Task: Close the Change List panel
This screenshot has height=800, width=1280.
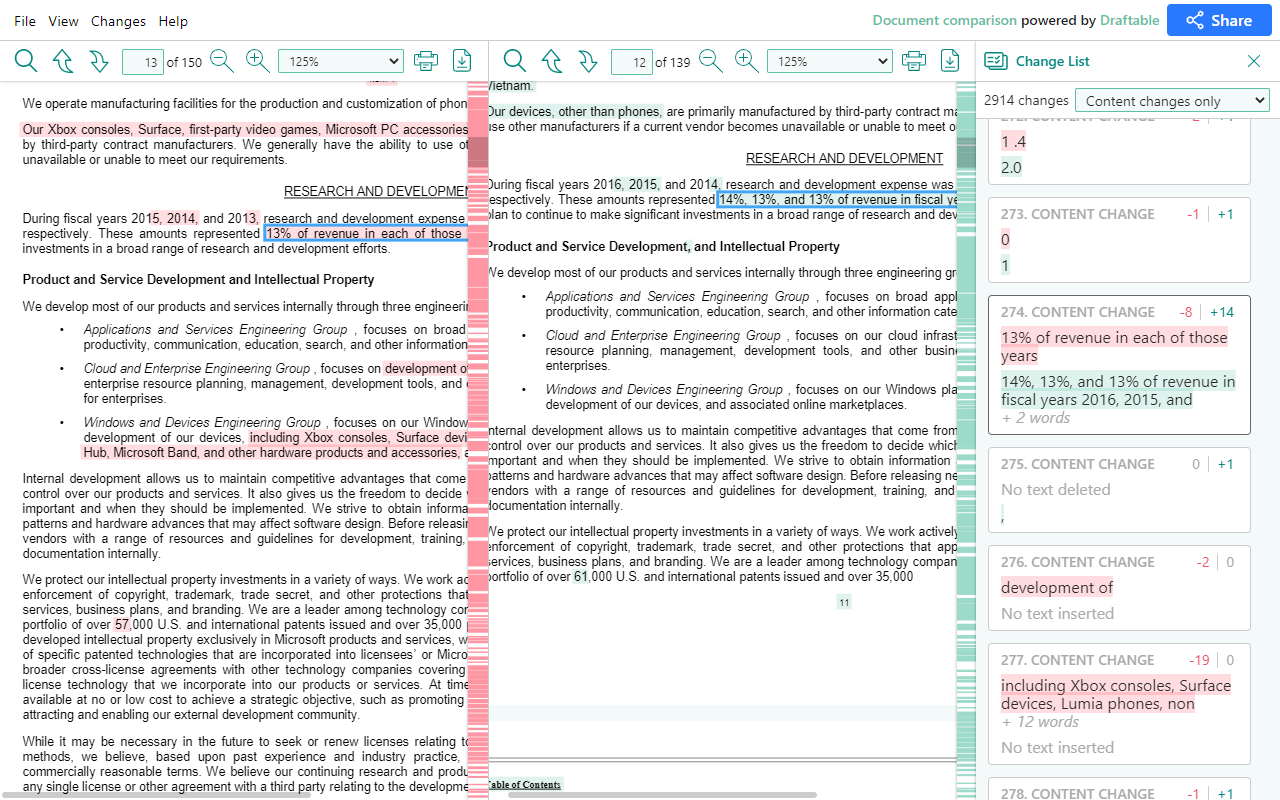Action: coord(1254,61)
